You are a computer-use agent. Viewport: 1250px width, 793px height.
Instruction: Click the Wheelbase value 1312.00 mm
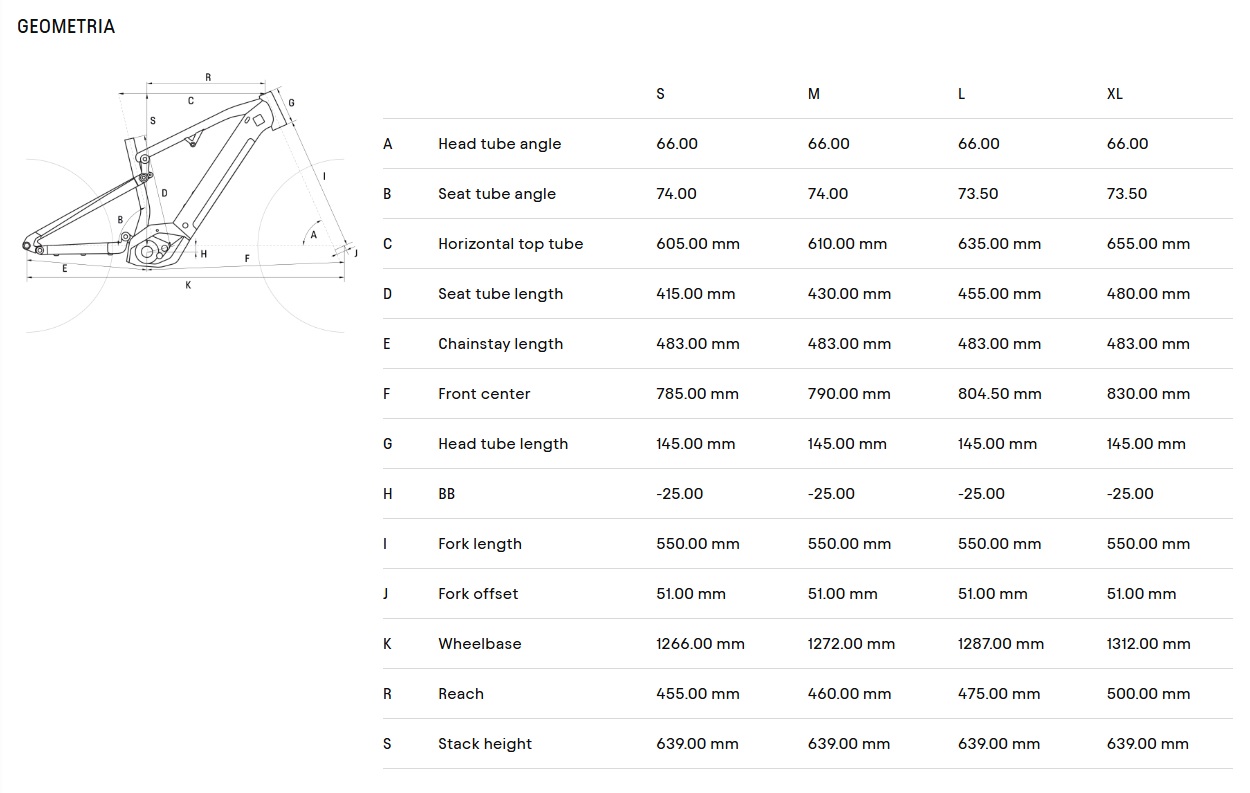point(1149,644)
